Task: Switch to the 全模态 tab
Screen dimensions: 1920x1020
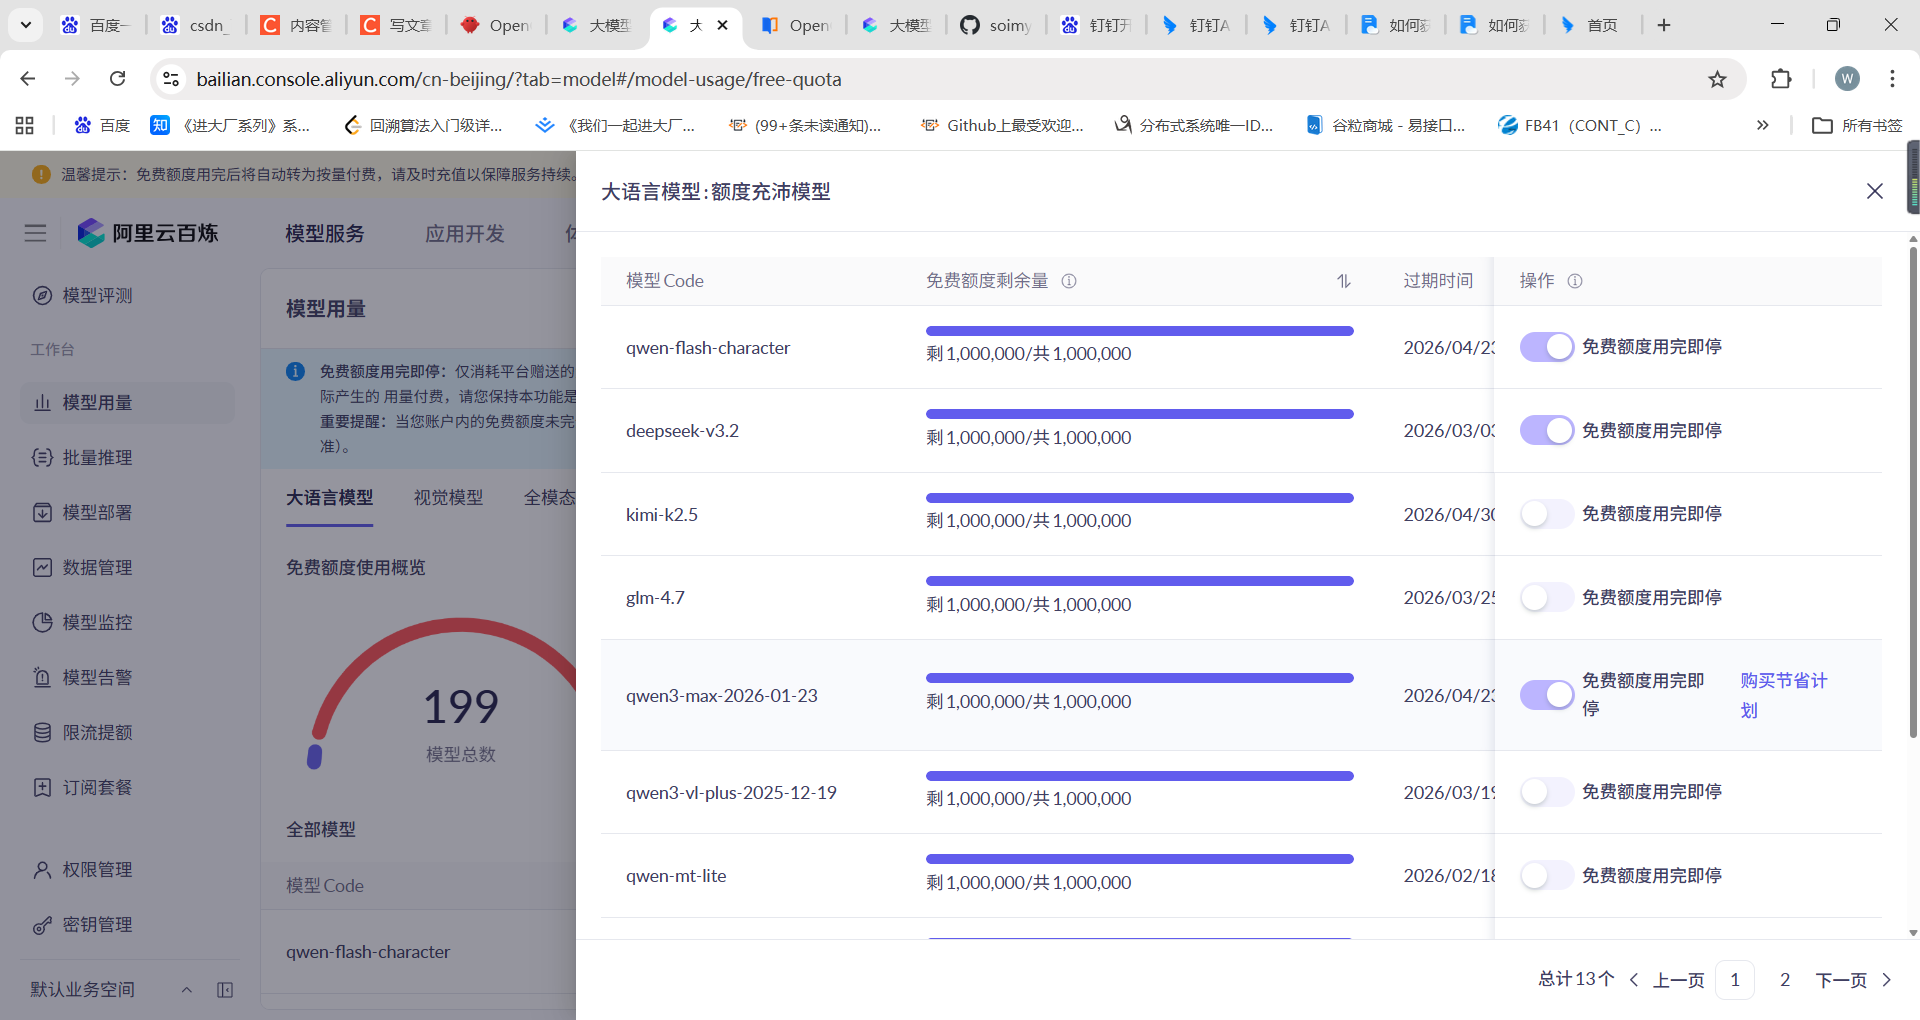Action: click(549, 497)
